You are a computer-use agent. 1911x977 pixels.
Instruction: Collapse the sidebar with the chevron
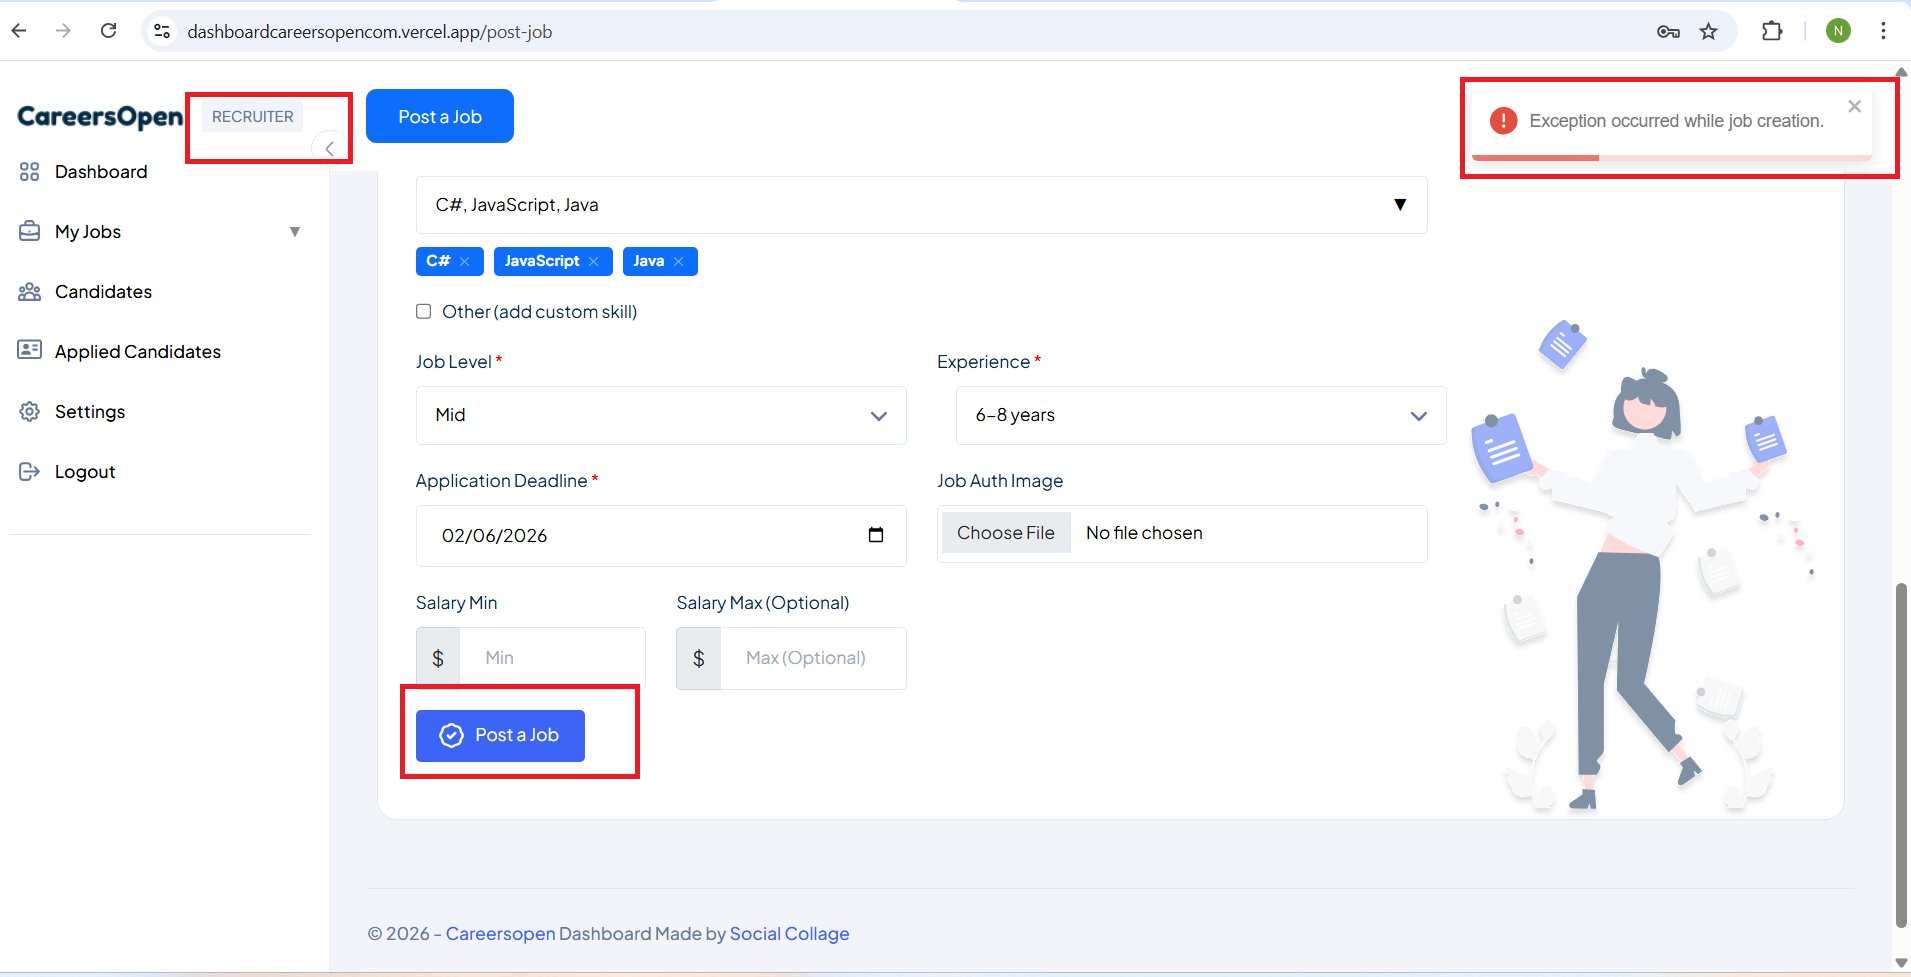click(329, 148)
